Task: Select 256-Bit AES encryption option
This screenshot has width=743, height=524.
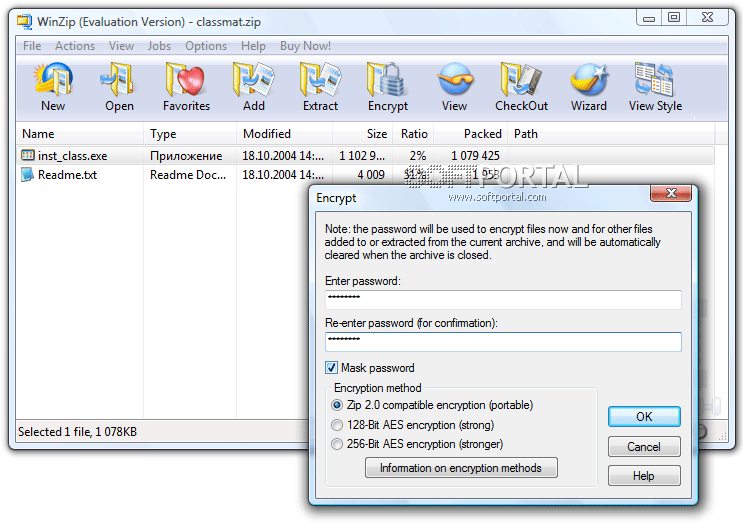Action: [337, 444]
